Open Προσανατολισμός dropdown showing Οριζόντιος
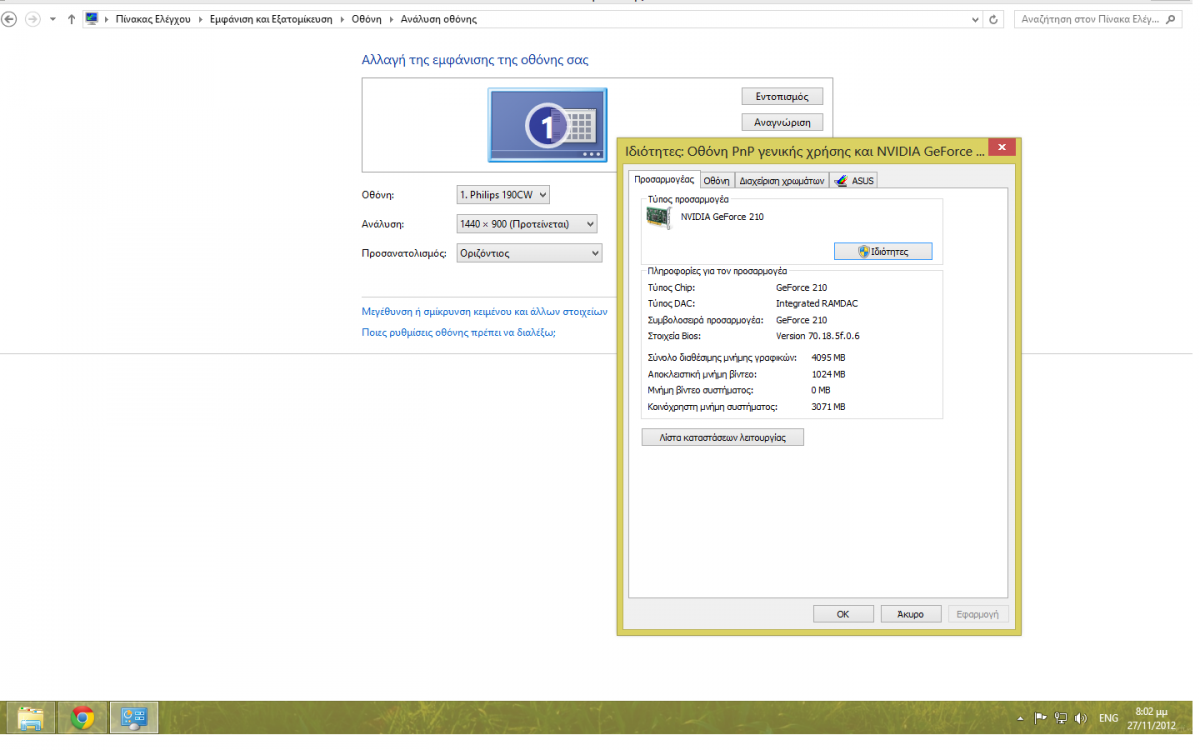The width and height of the screenshot is (1200, 750). 529,253
